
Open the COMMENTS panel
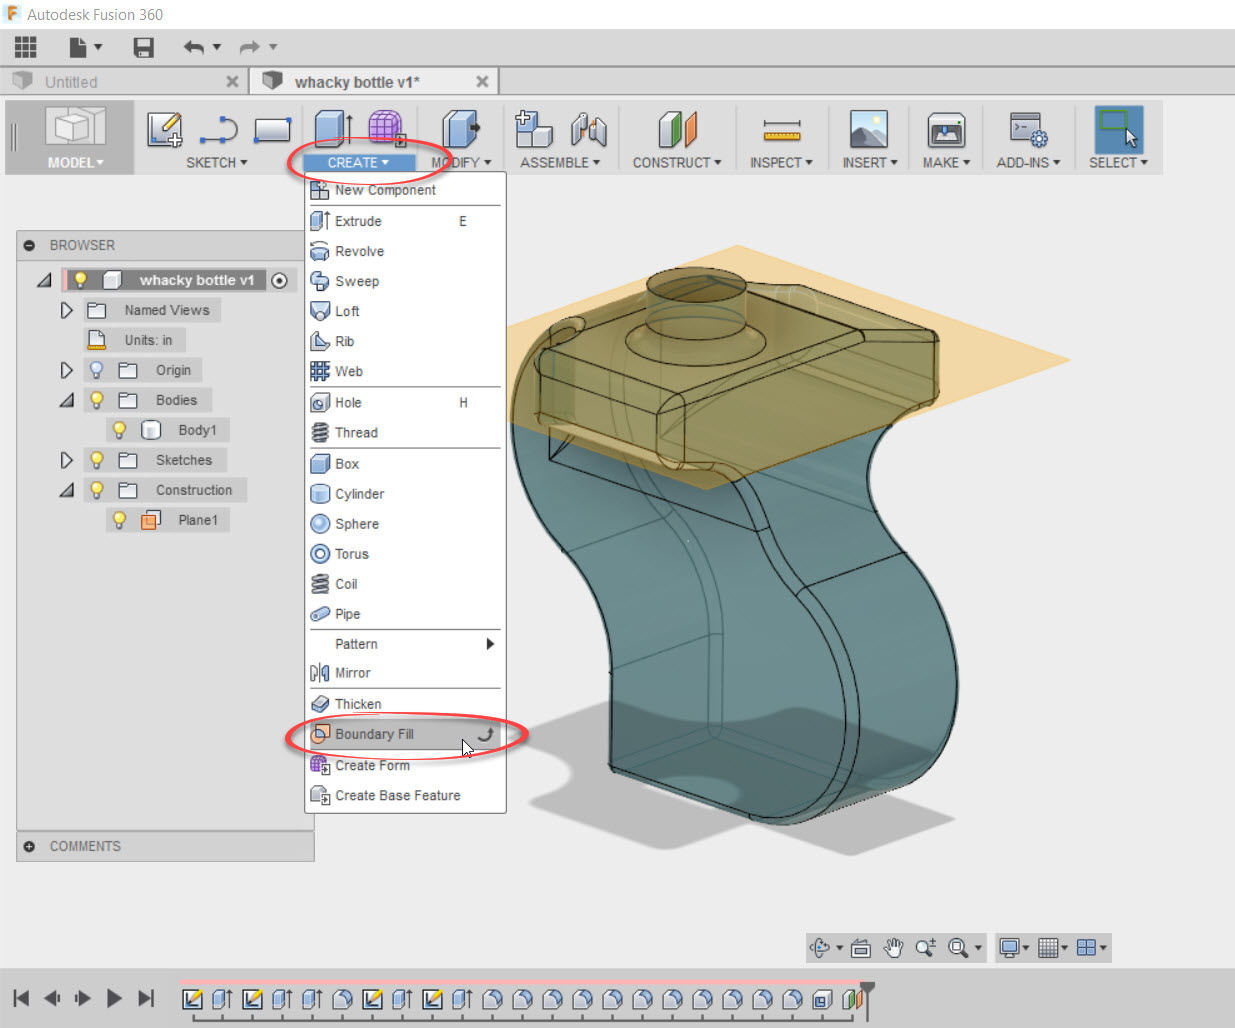click(x=85, y=846)
